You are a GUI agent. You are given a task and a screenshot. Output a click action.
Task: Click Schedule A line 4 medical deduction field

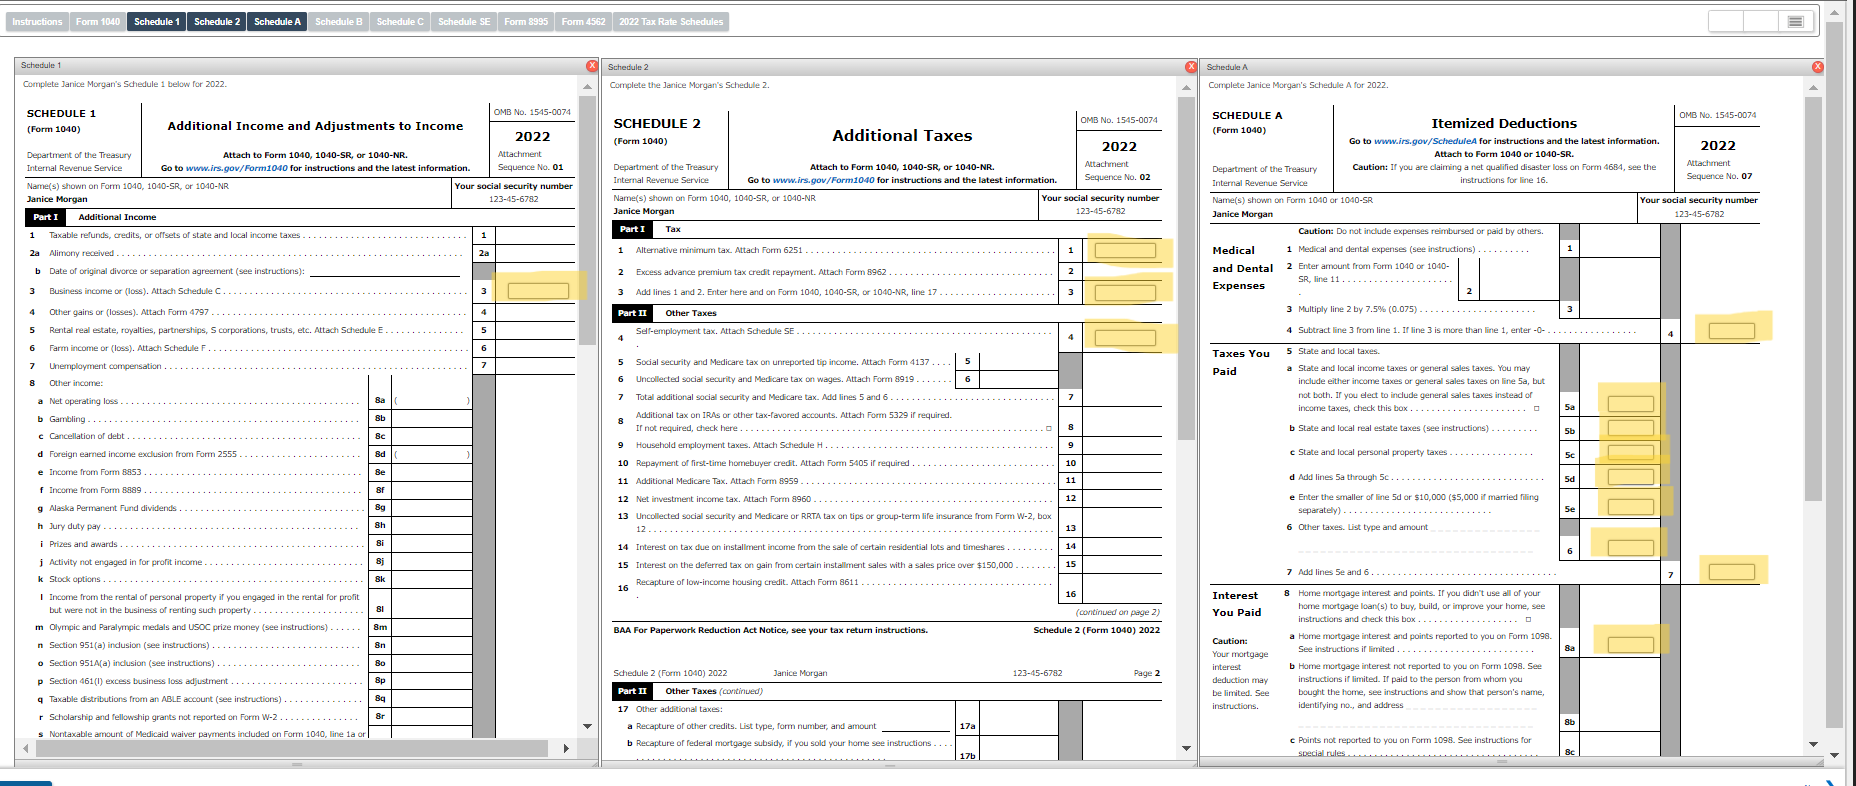point(1732,331)
